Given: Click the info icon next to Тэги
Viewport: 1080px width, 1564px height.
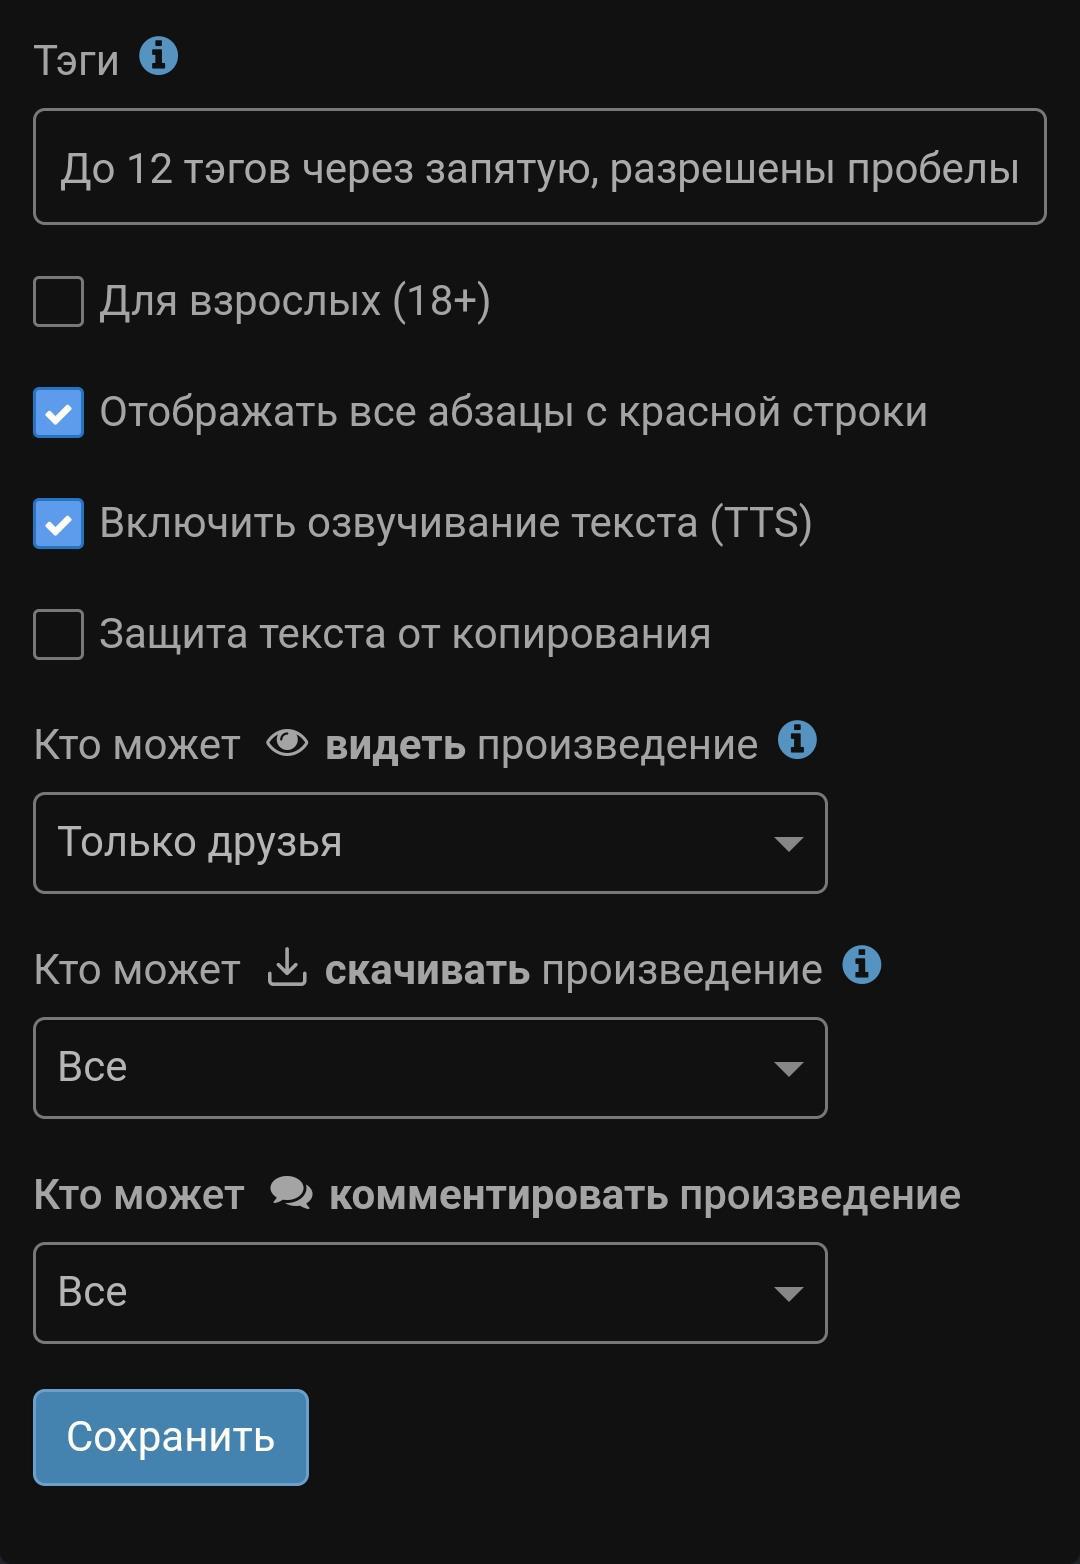Looking at the screenshot, I should (158, 57).
